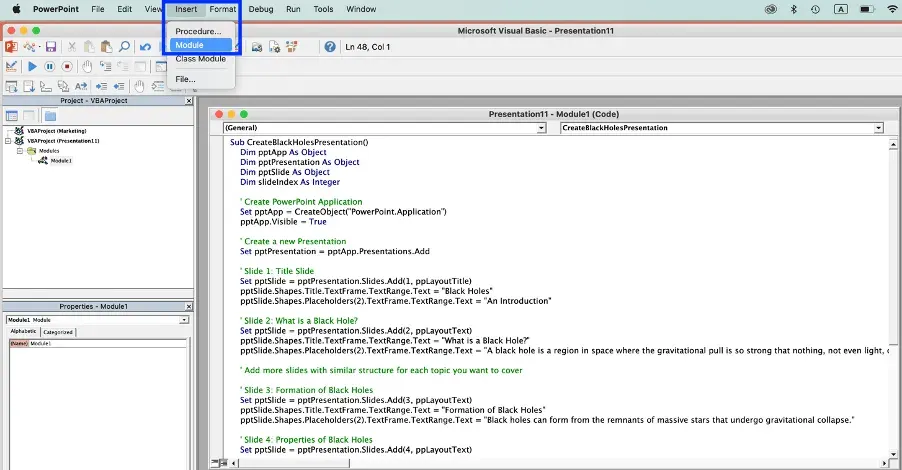Switch to the Categorized properties tab

(58, 332)
